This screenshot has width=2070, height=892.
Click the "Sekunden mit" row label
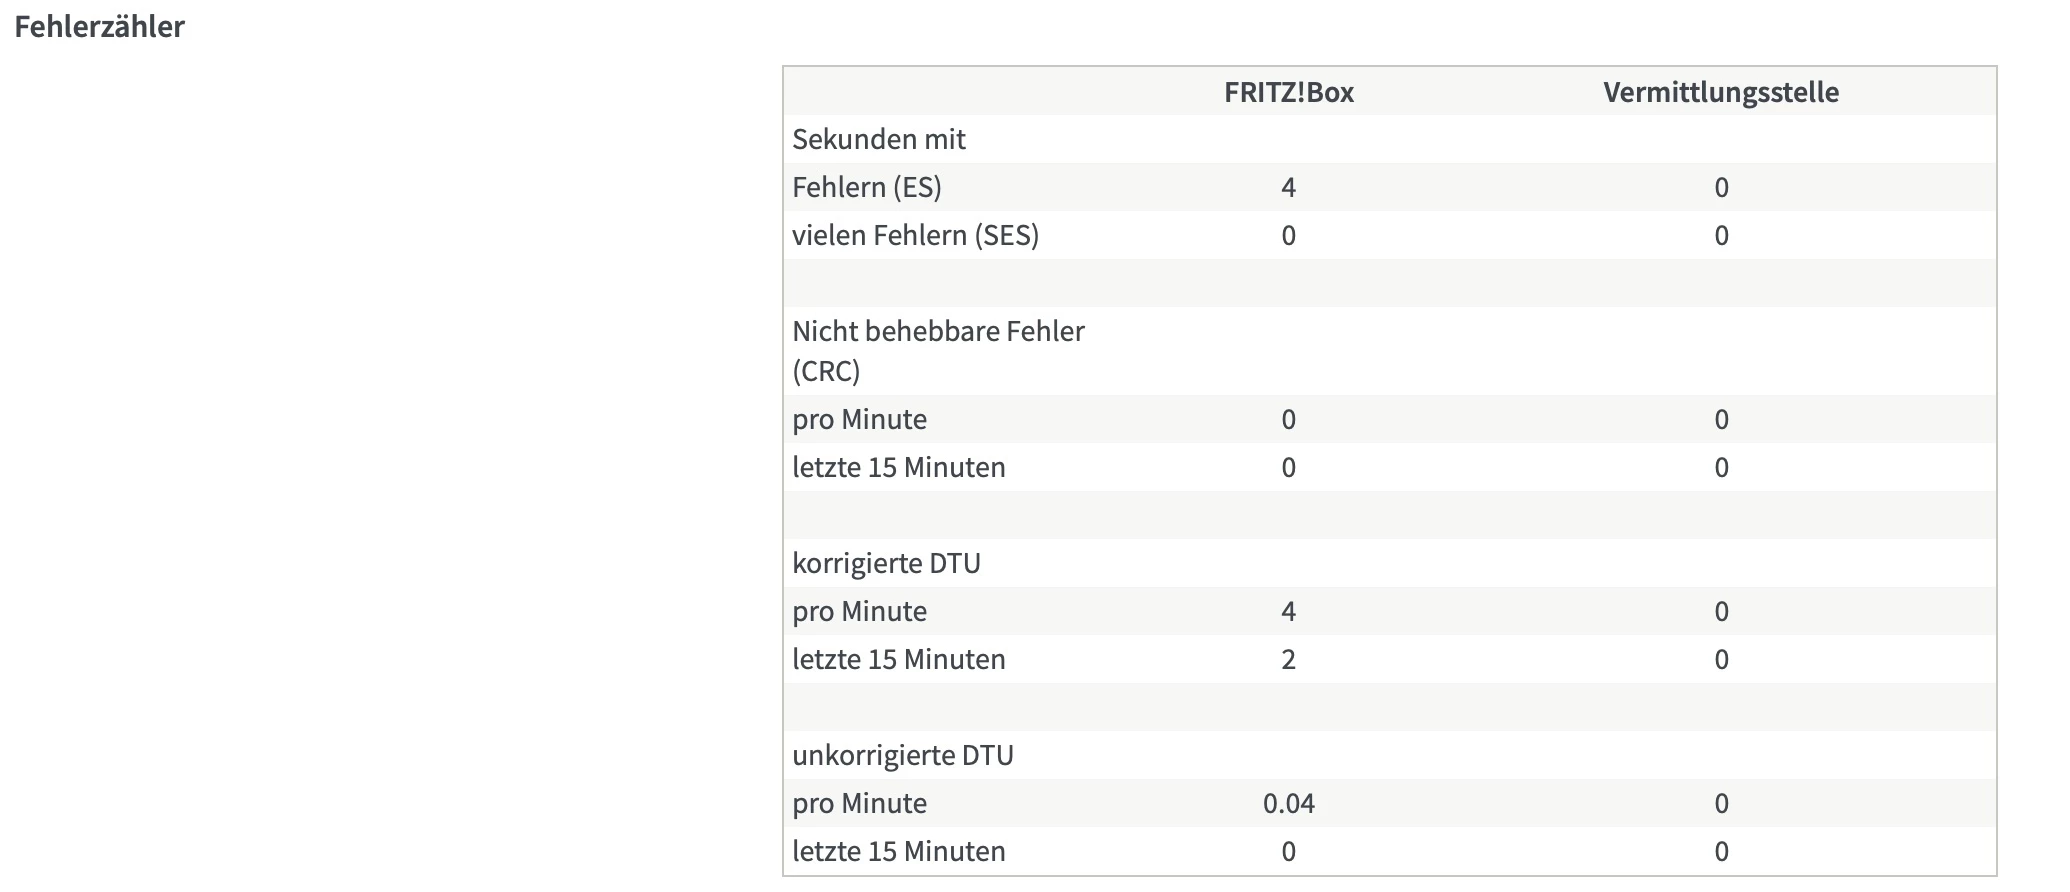pos(878,139)
